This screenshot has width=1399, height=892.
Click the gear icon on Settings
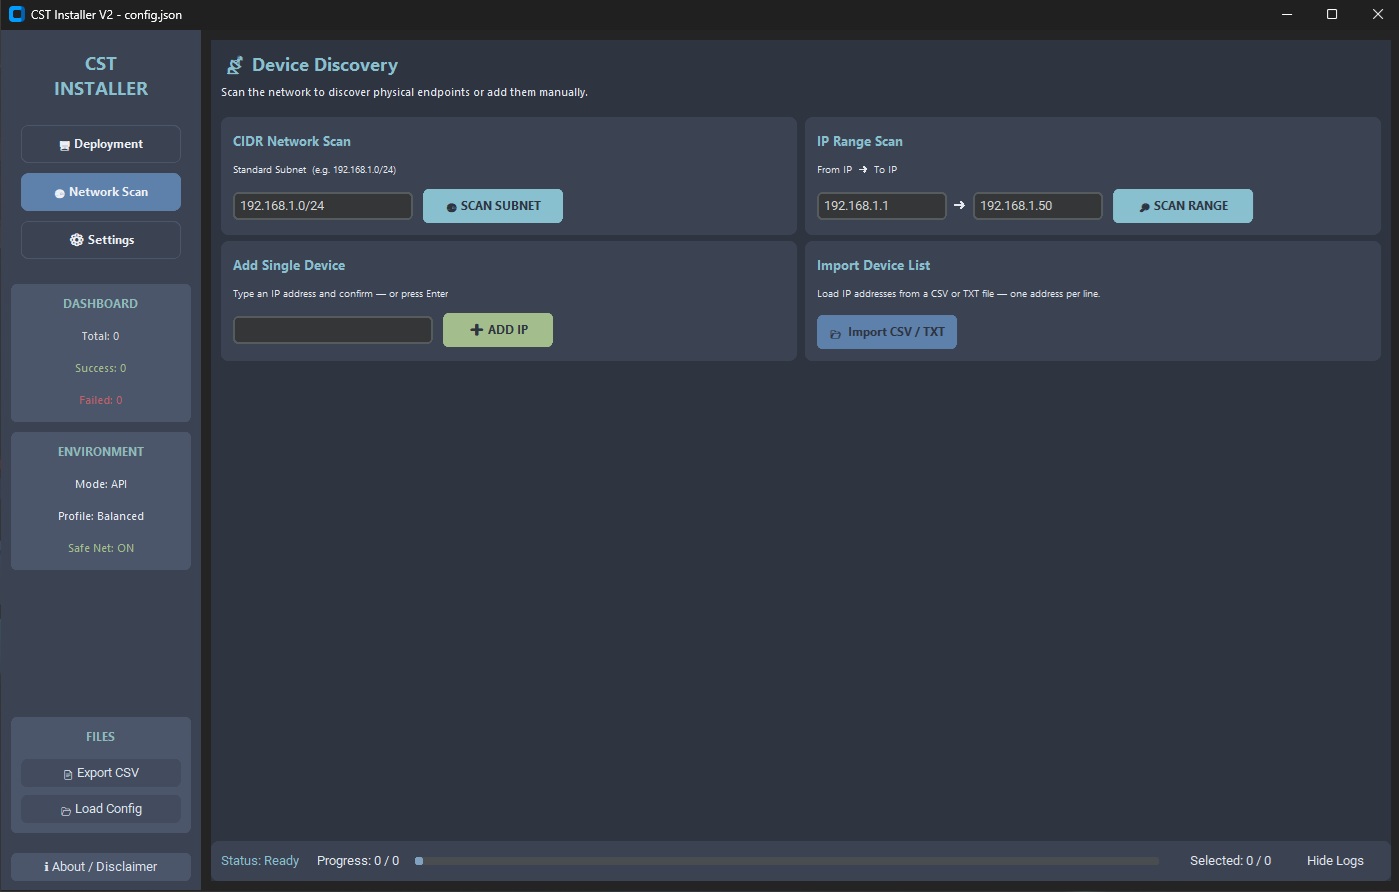[77, 240]
